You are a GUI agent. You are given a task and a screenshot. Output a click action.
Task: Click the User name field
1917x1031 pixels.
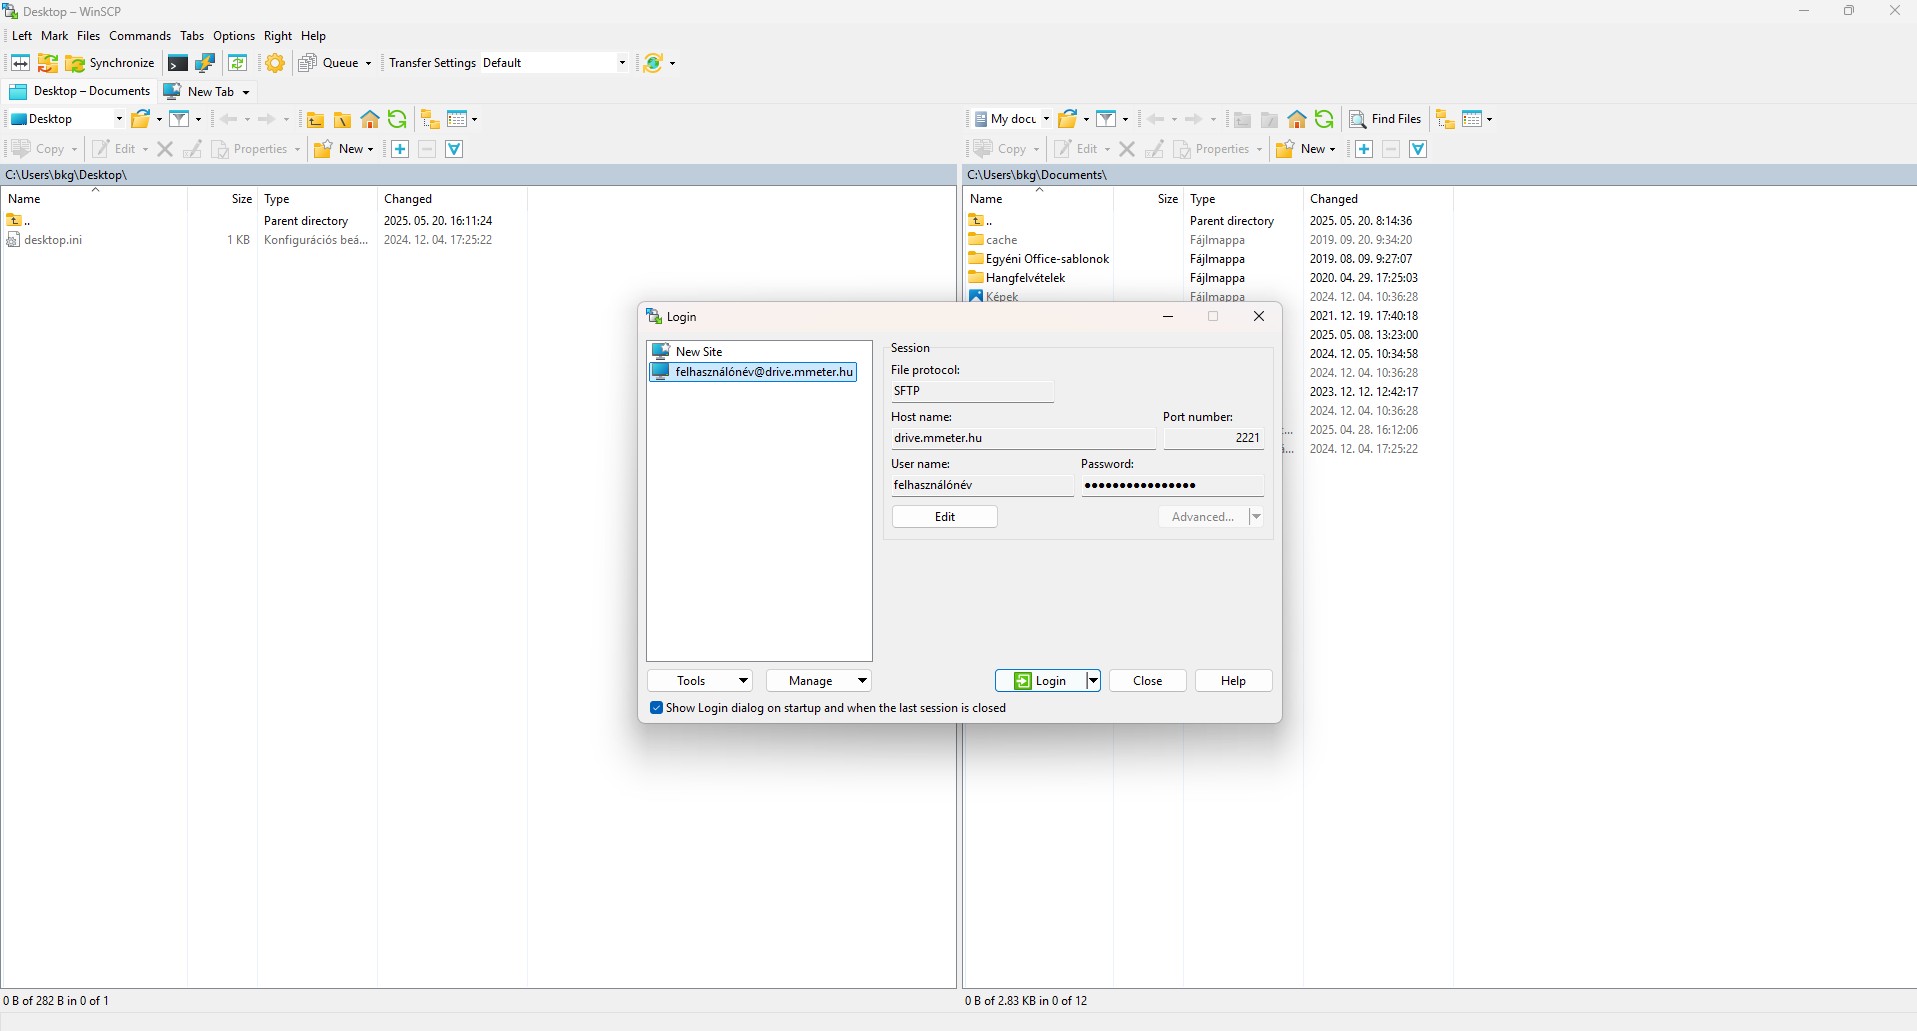[x=982, y=485]
